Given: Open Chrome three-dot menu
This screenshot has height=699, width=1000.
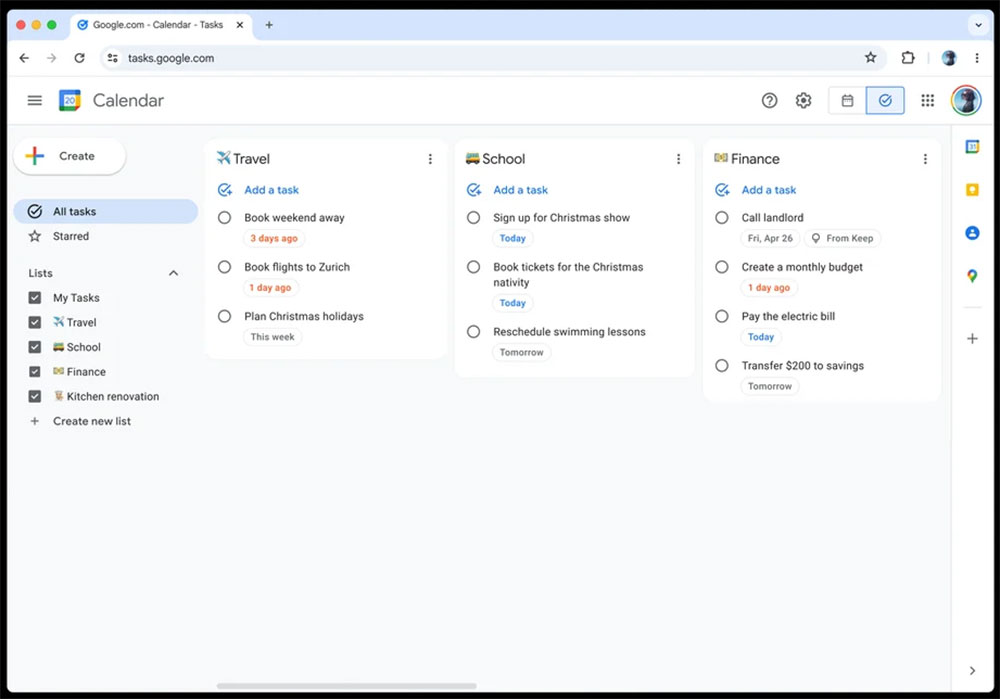Looking at the screenshot, I should tap(976, 58).
